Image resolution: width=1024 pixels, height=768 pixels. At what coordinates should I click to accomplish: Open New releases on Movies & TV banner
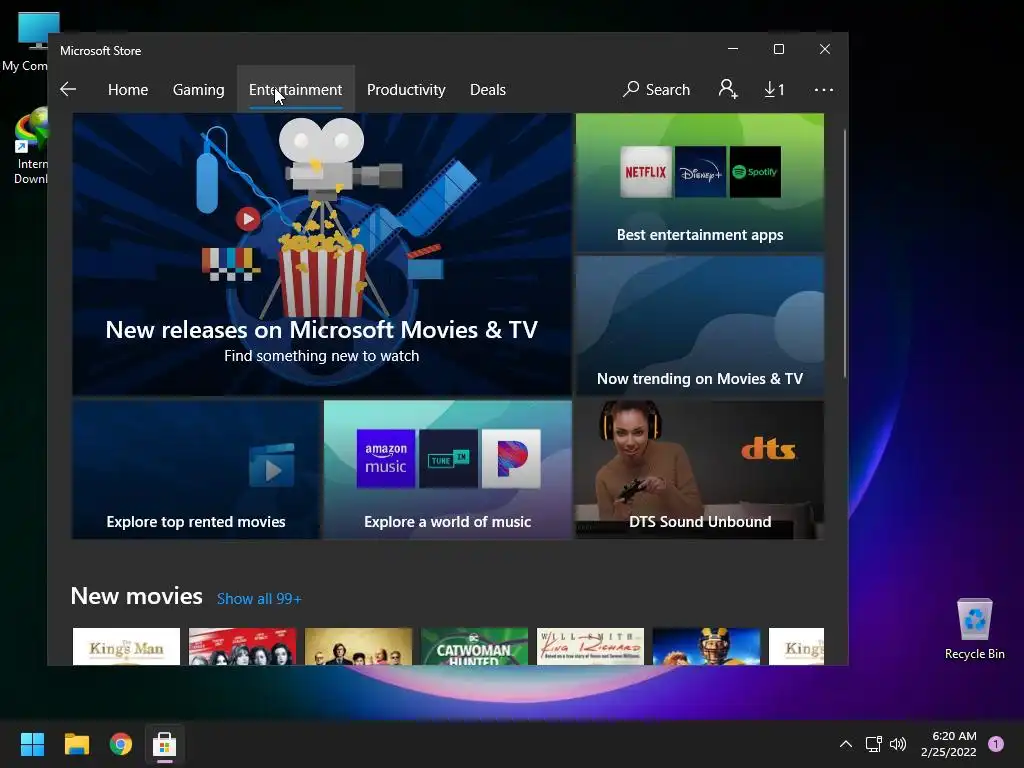[x=322, y=254]
